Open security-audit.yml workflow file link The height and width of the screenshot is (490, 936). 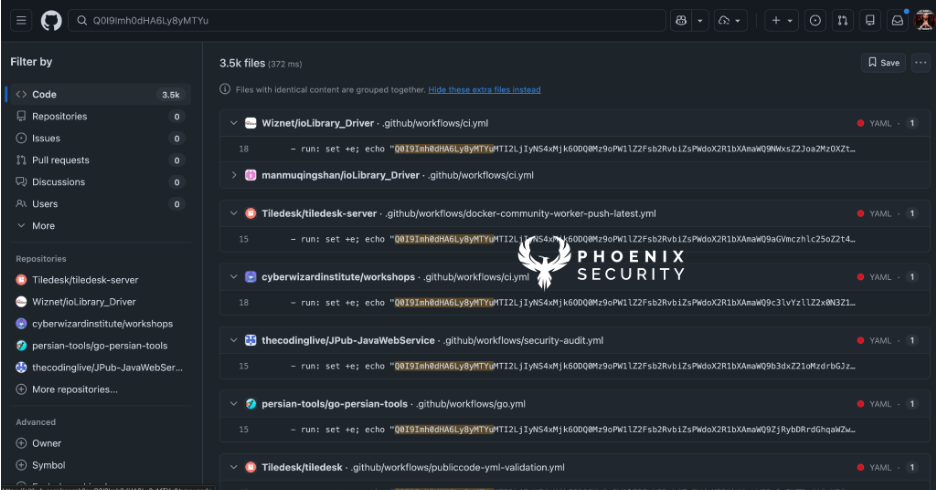524,340
